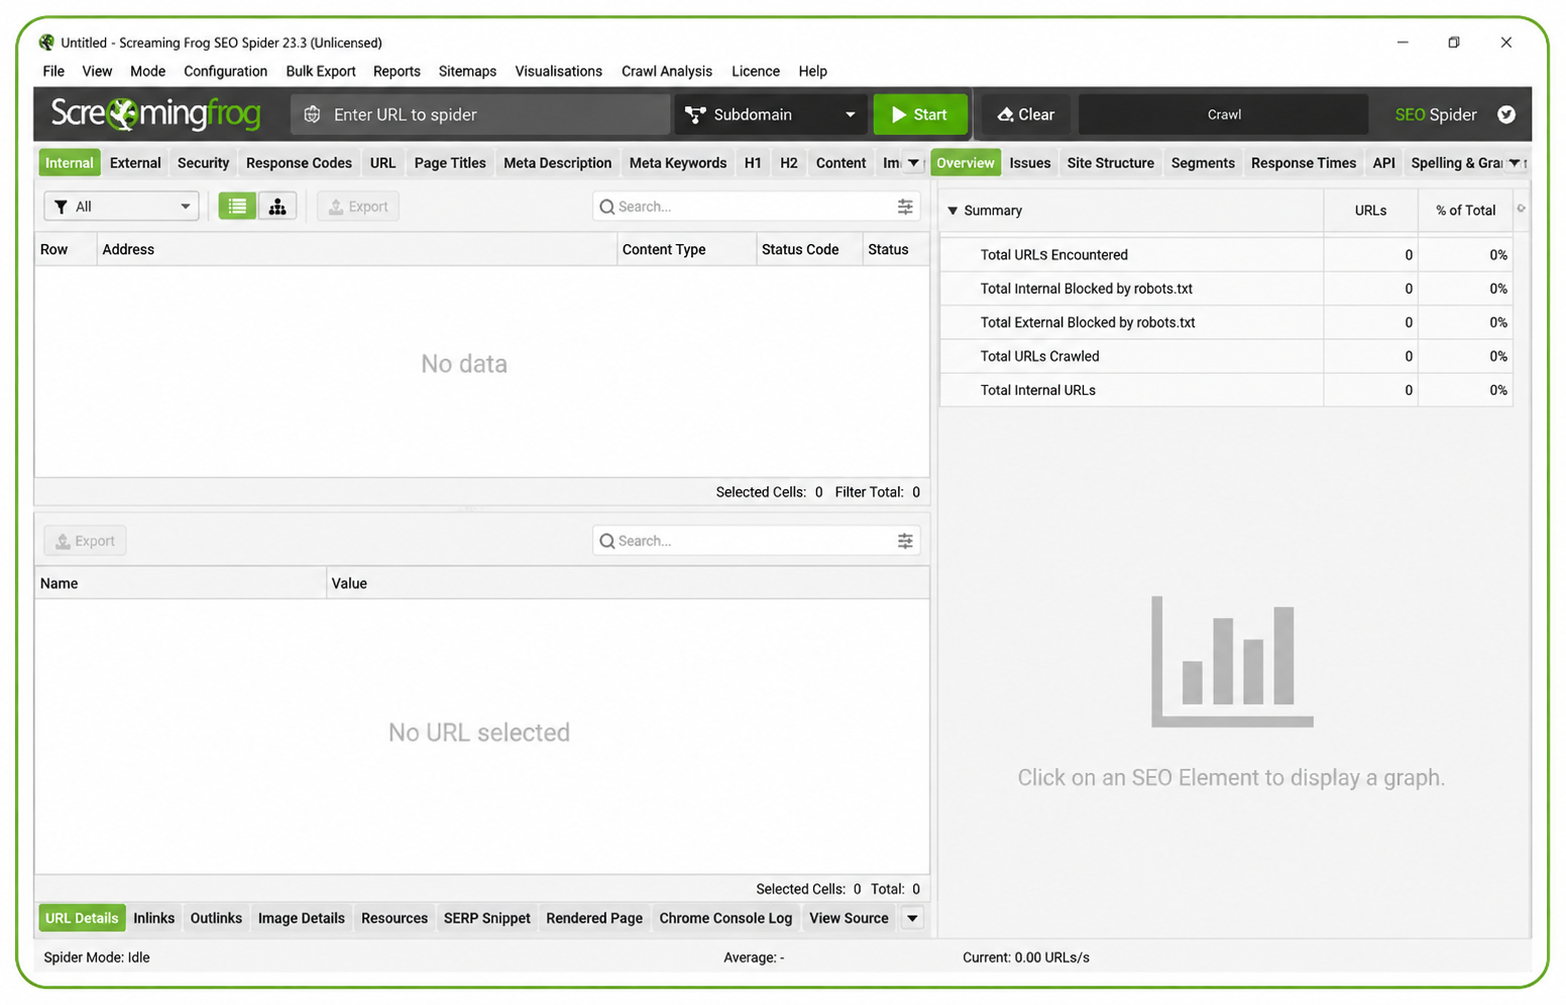1566x1005 pixels.
Task: Open upper search filter settings icon
Action: click(905, 206)
